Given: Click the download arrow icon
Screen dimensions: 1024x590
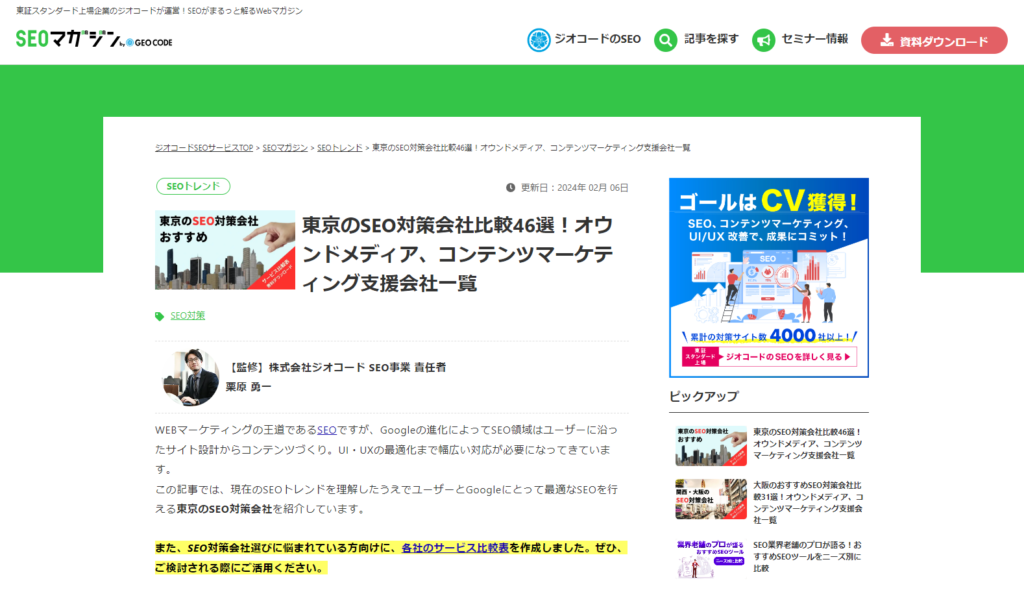Looking at the screenshot, I should click(886, 41).
